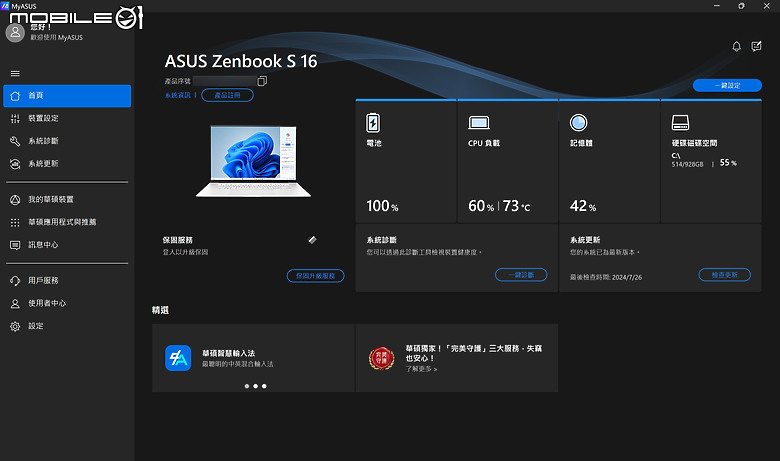
Task: Click the warranty edit pencil icon
Action: (x=312, y=240)
